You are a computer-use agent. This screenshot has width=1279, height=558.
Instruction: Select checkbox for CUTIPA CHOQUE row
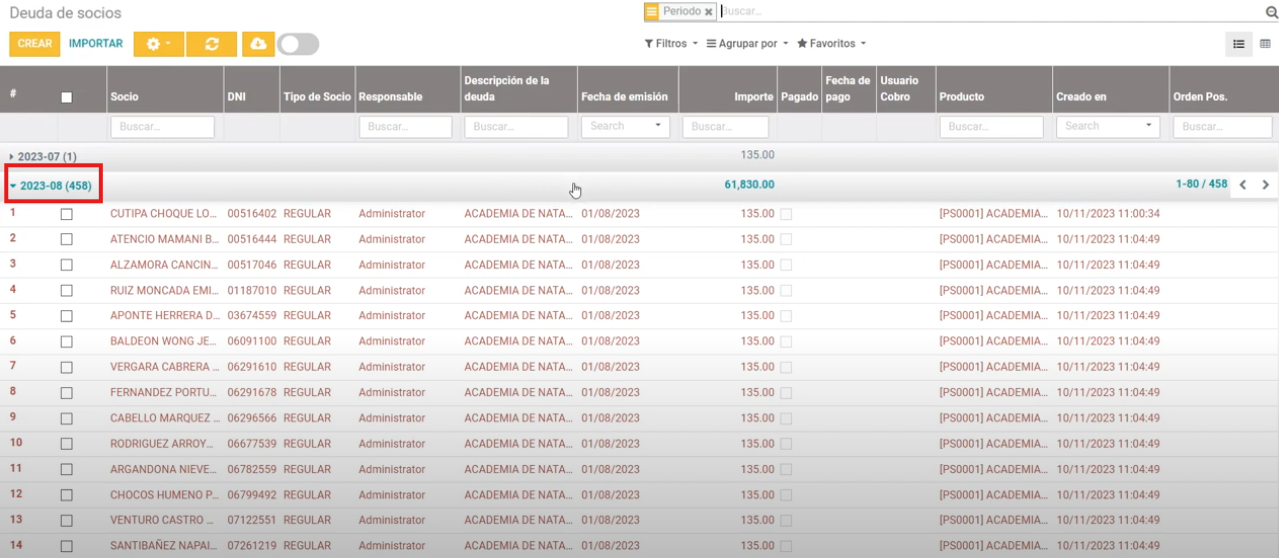67,214
